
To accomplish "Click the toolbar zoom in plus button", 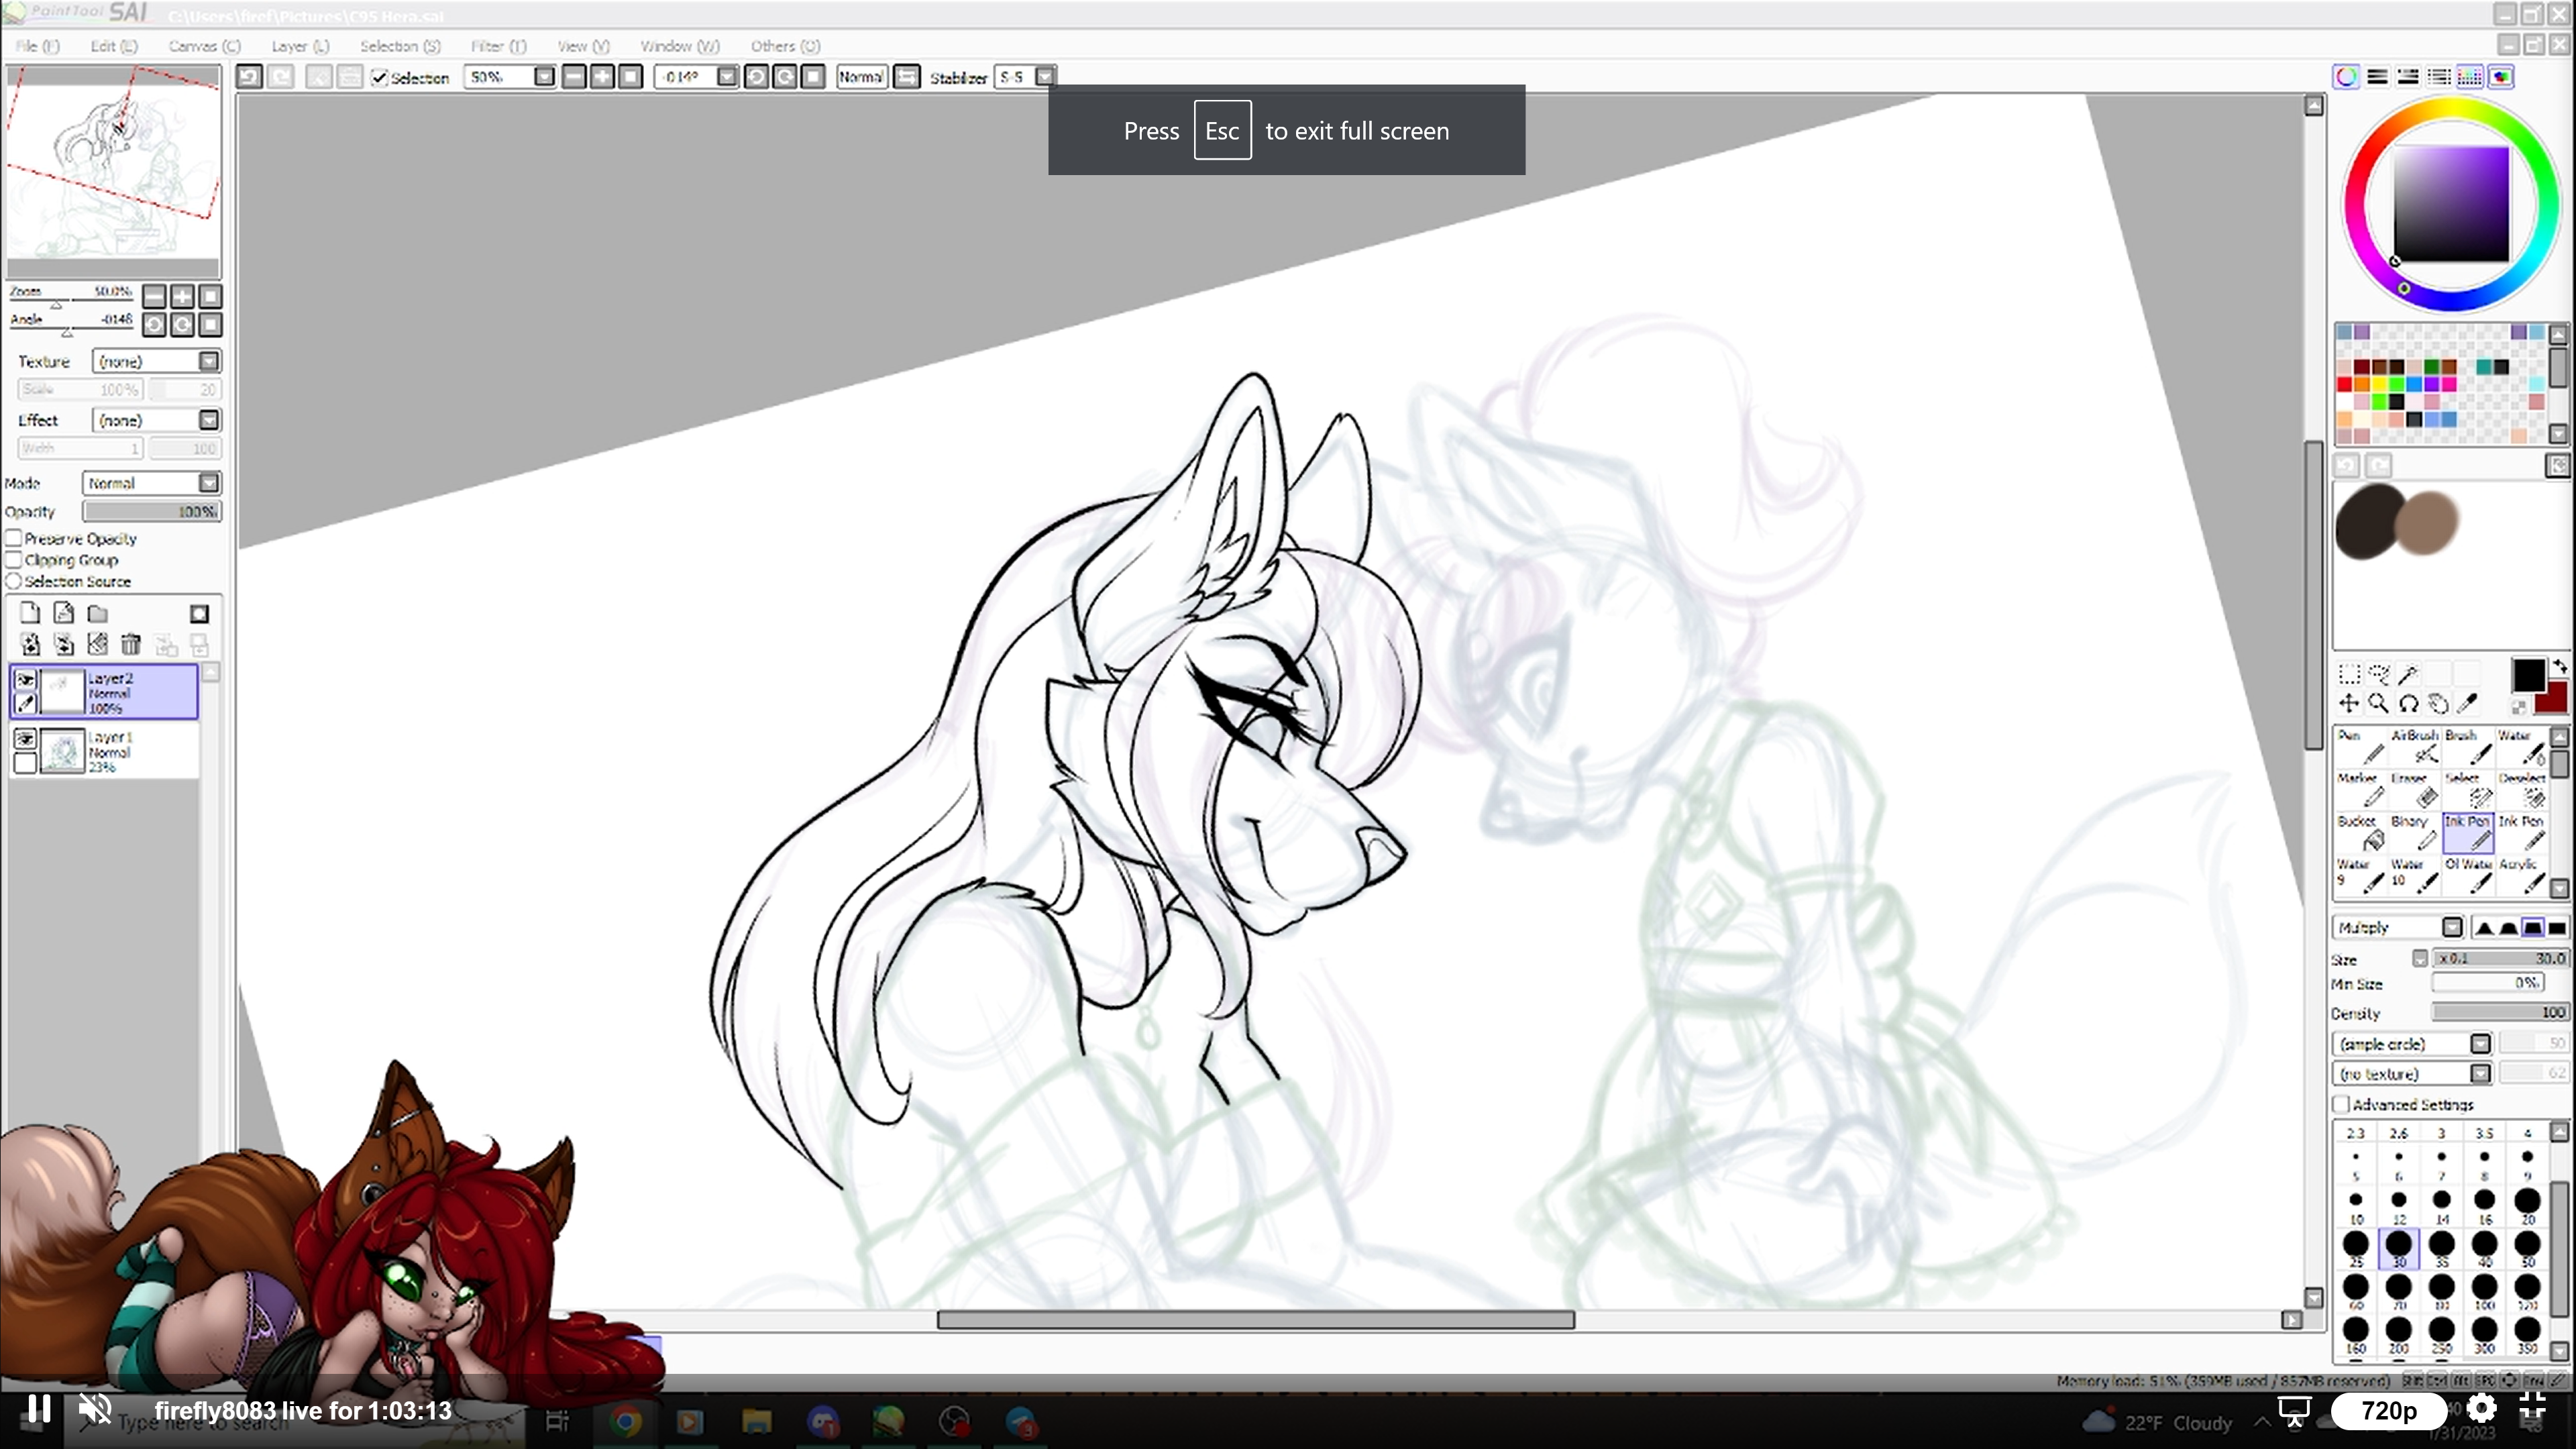I will pyautogui.click(x=602, y=77).
